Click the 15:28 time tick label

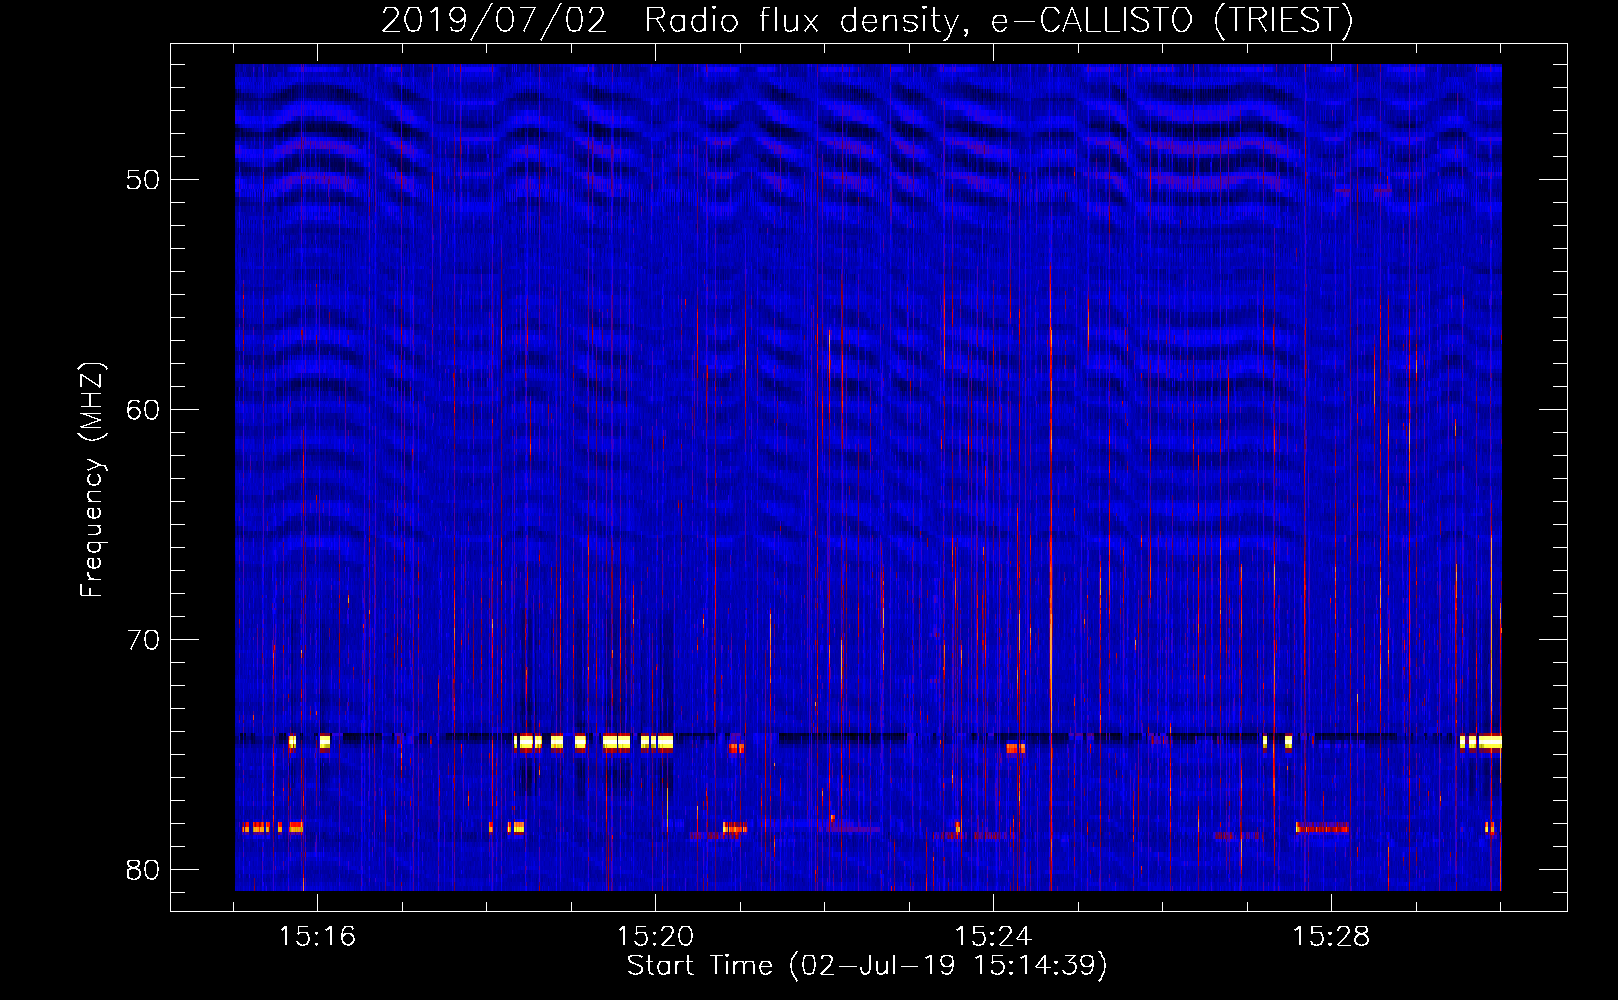click(x=1331, y=936)
